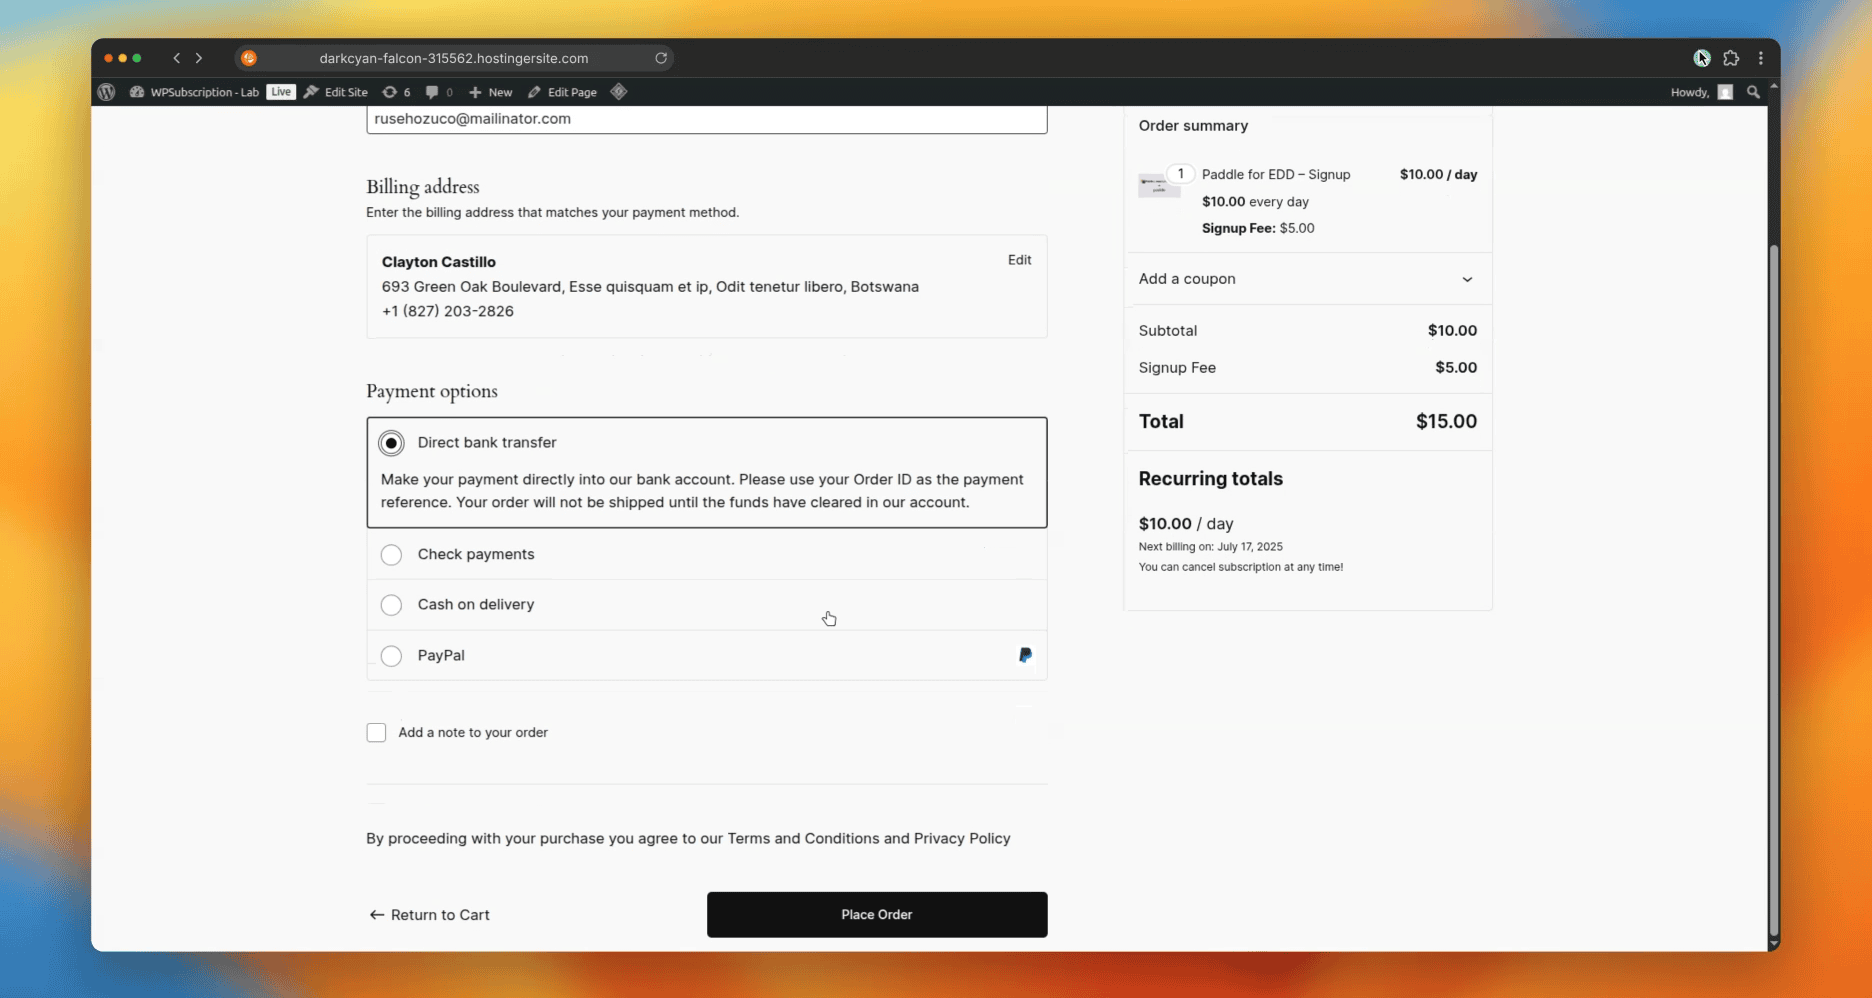
Task: Click the phone number +1 (827) 203-2826
Action: click(x=447, y=311)
